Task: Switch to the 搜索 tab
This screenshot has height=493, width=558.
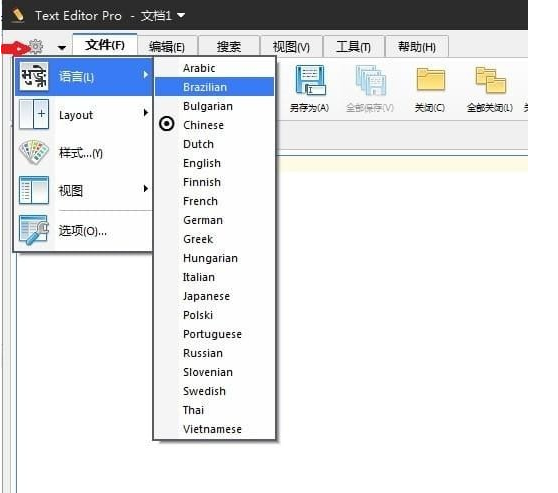Action: click(229, 47)
